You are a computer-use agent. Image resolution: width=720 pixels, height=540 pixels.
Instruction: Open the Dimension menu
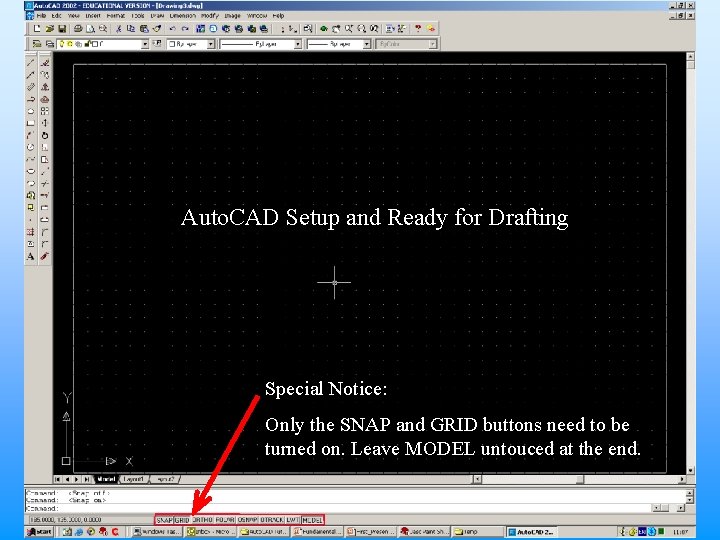click(183, 16)
